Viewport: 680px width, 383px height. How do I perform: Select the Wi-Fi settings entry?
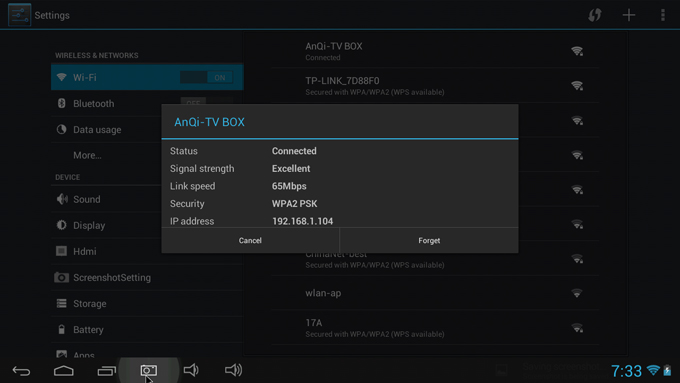coord(147,77)
